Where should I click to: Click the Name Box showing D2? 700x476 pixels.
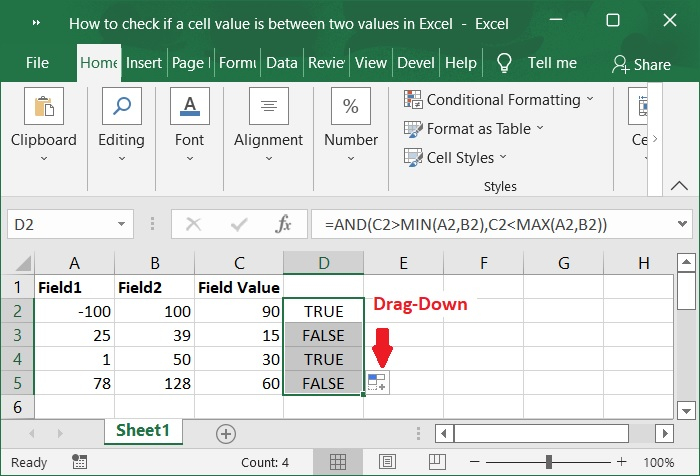click(x=62, y=224)
